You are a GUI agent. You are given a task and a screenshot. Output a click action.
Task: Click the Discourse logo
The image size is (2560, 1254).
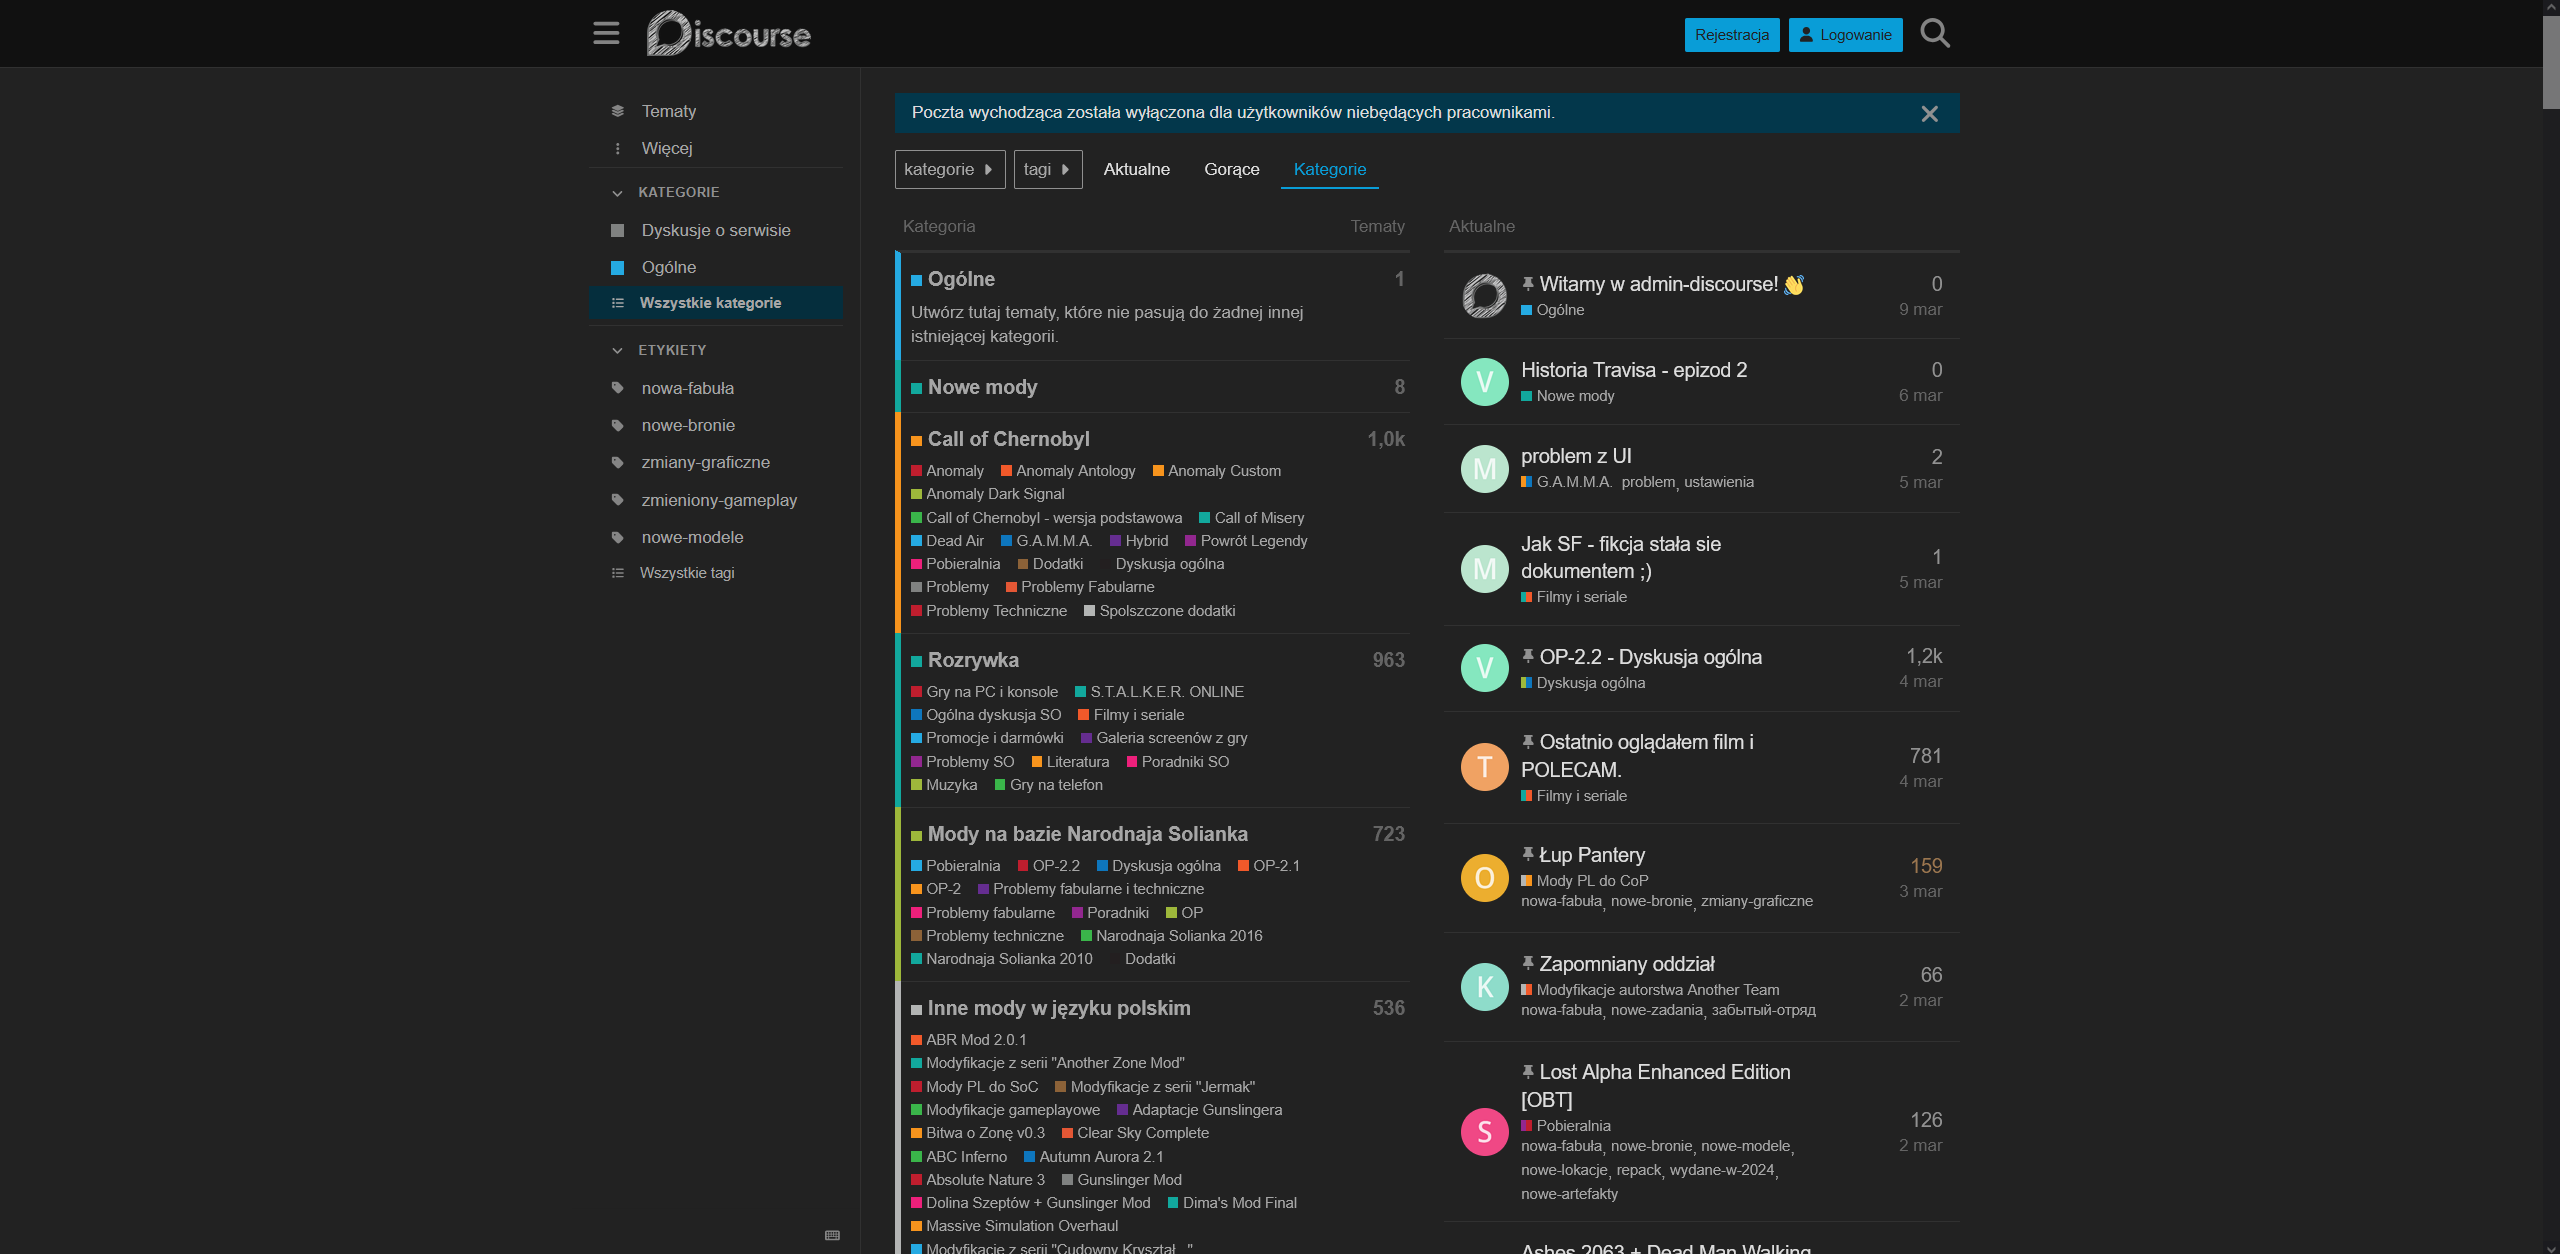(728, 34)
